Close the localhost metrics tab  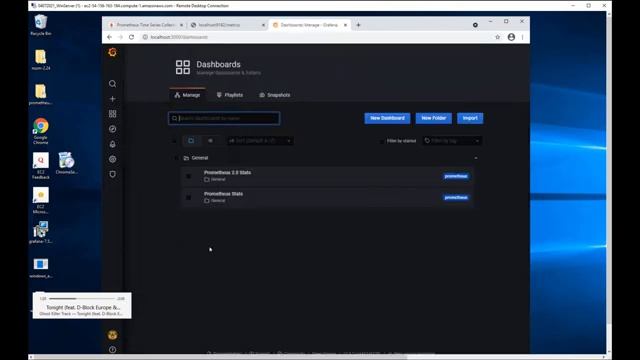tap(263, 25)
